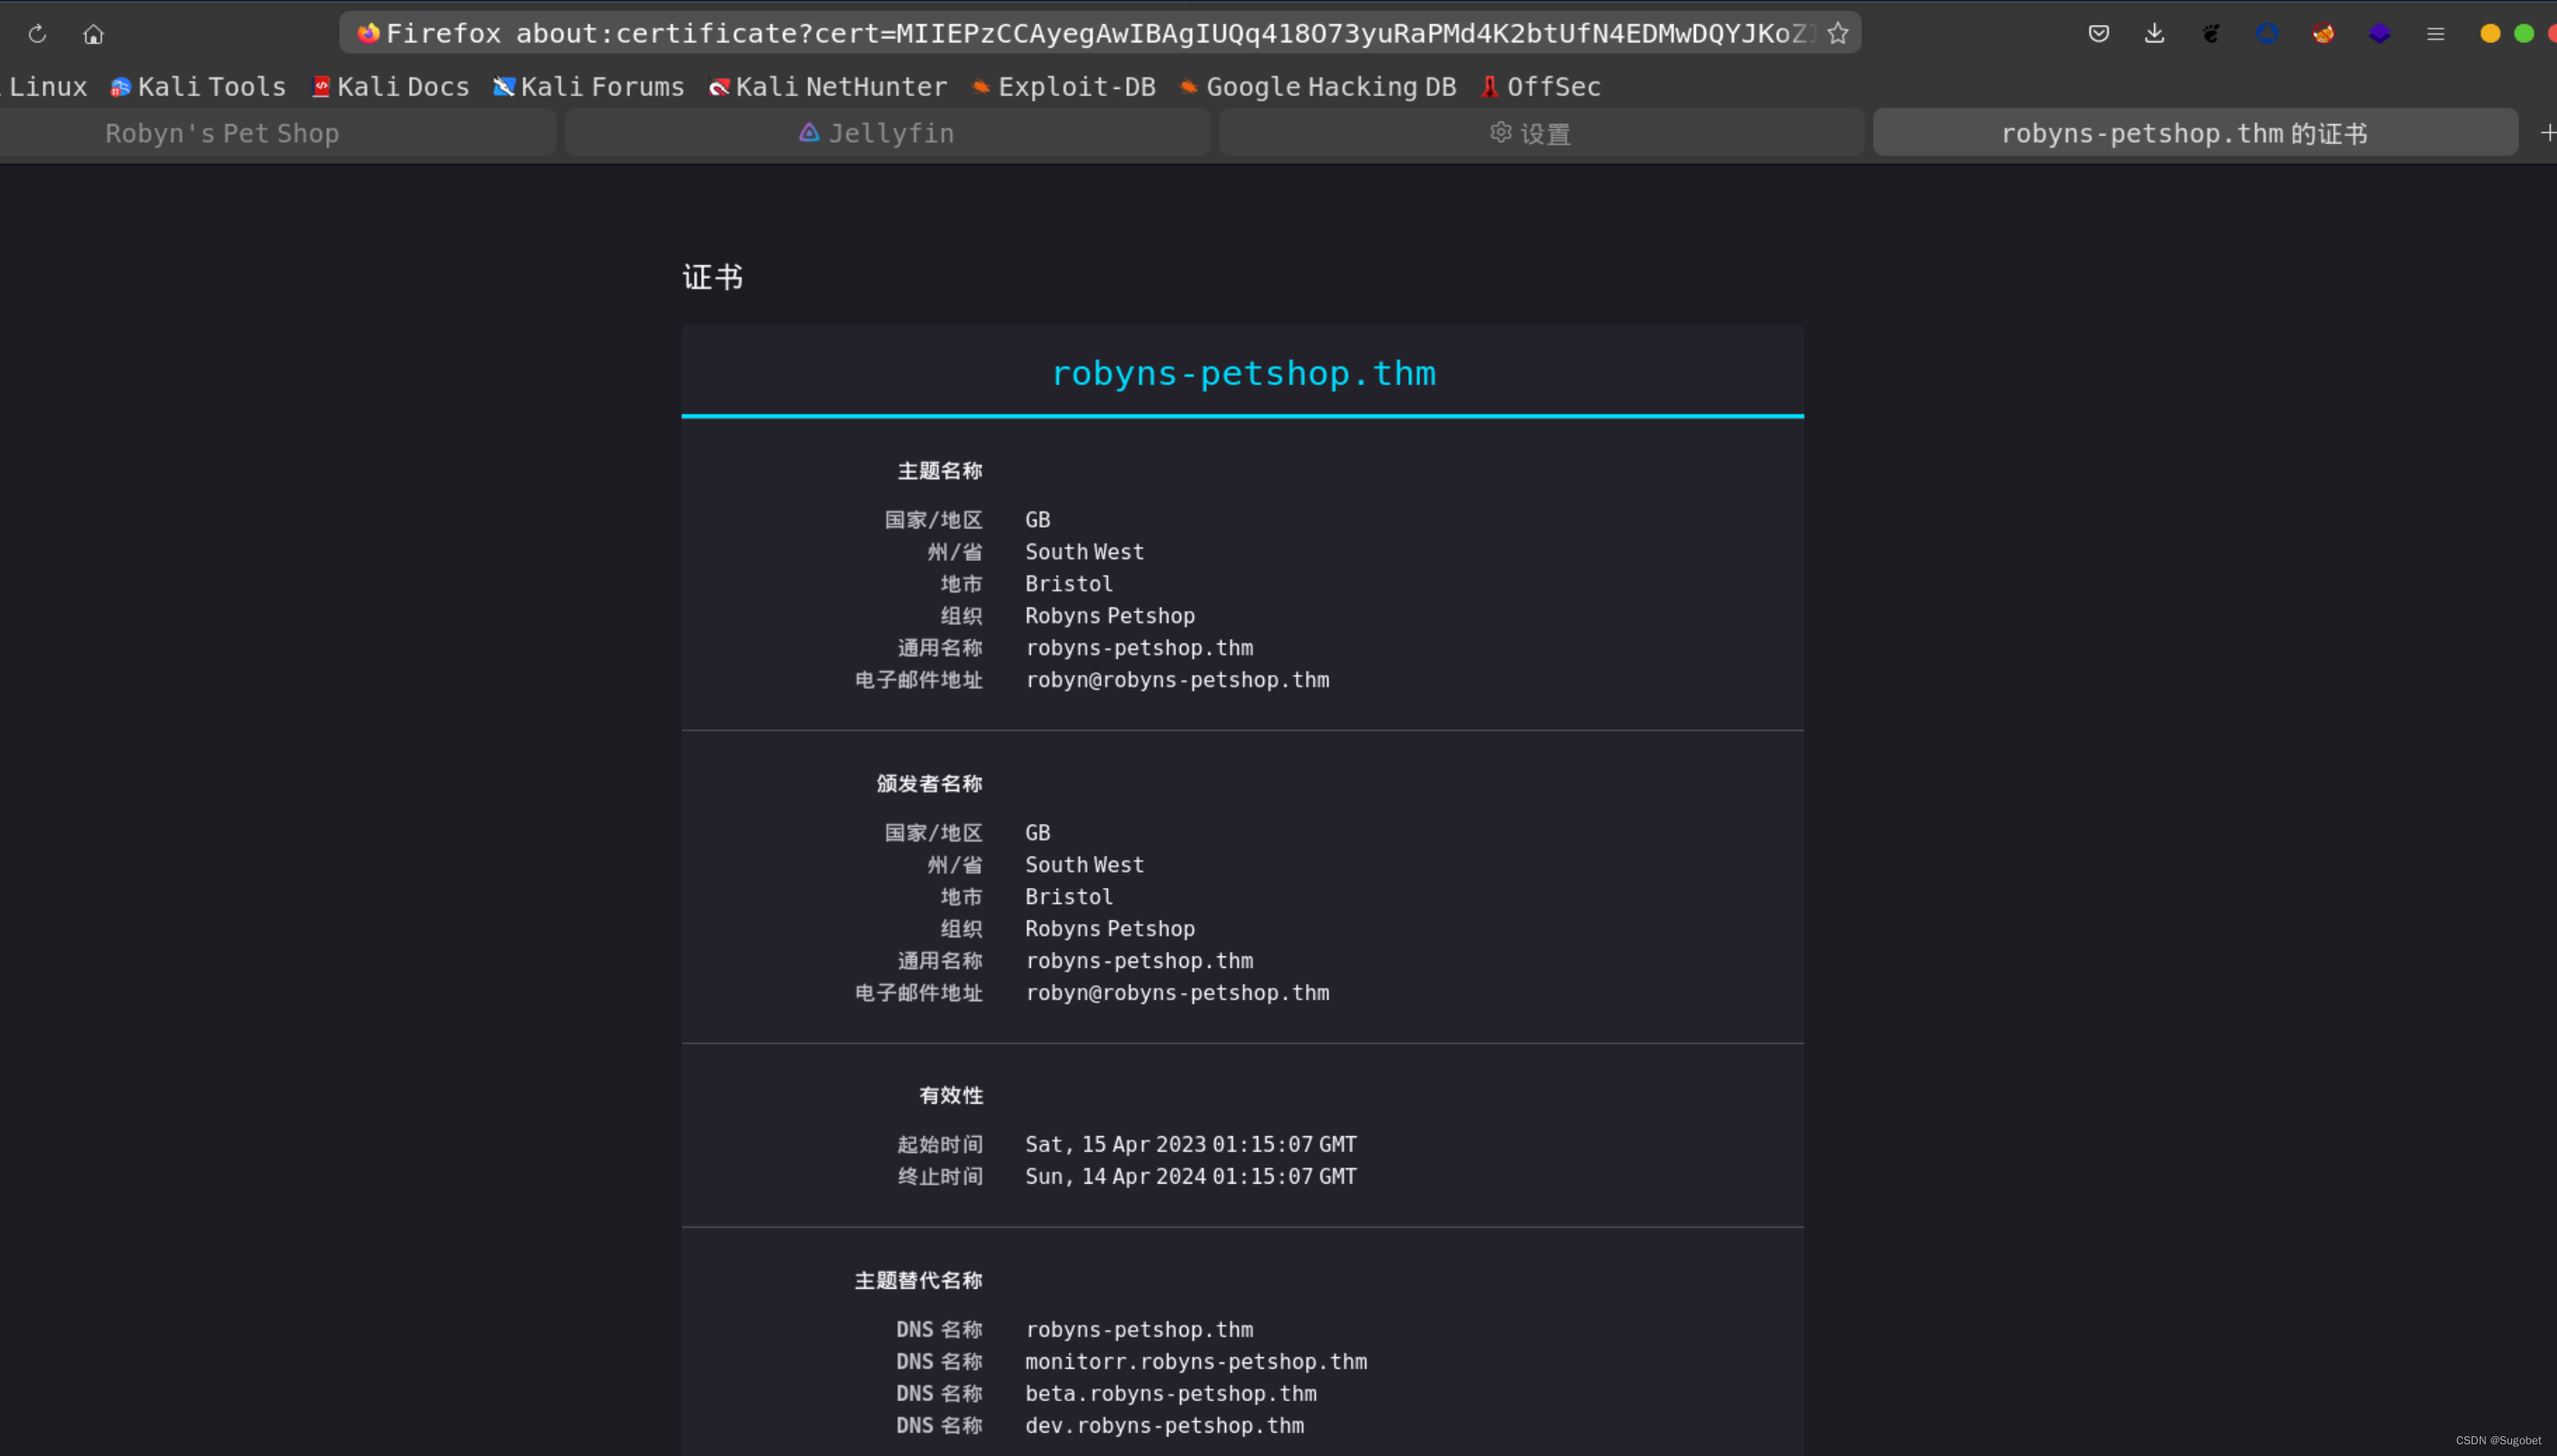Click the purple layered extension icon
This screenshot has height=1456, width=2557.
tap(2379, 33)
